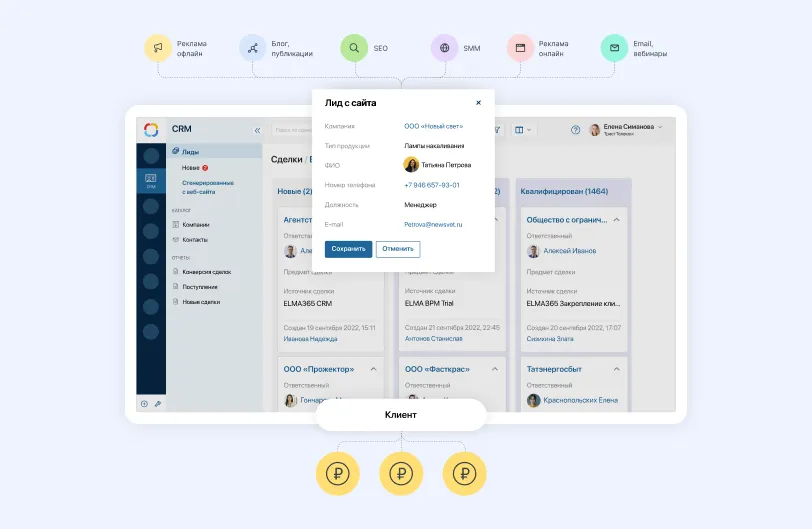Click the Блог, публикации share icon

point(253,48)
